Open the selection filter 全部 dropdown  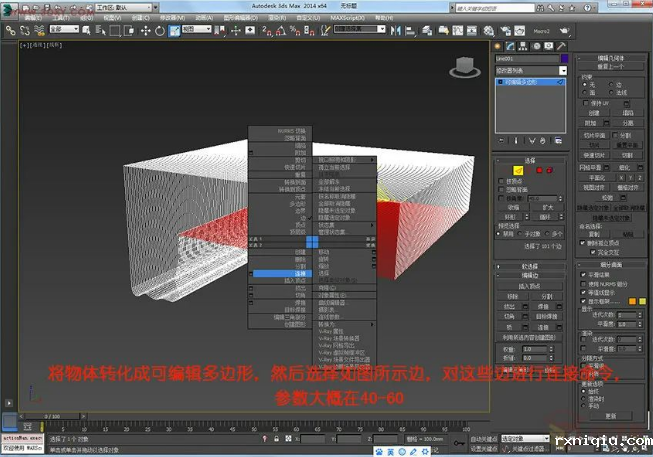tap(64, 29)
